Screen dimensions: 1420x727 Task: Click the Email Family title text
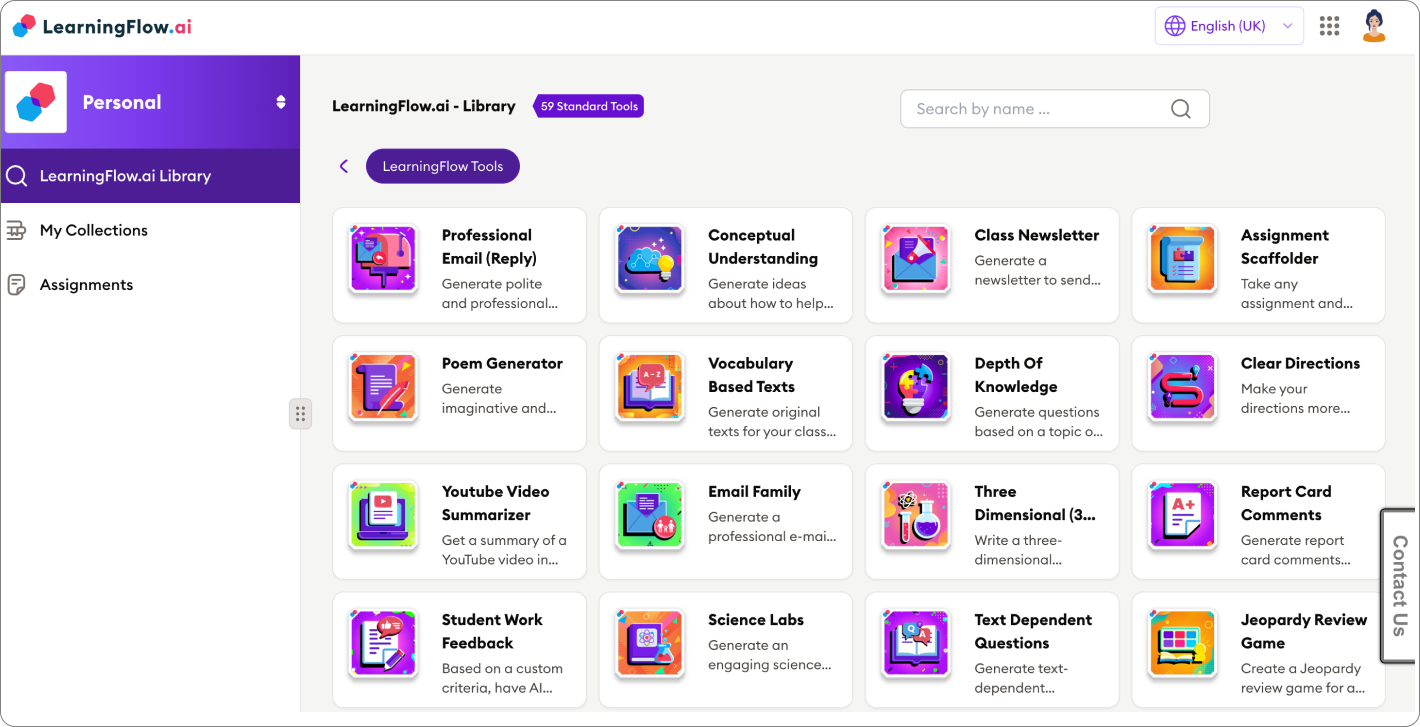755,492
